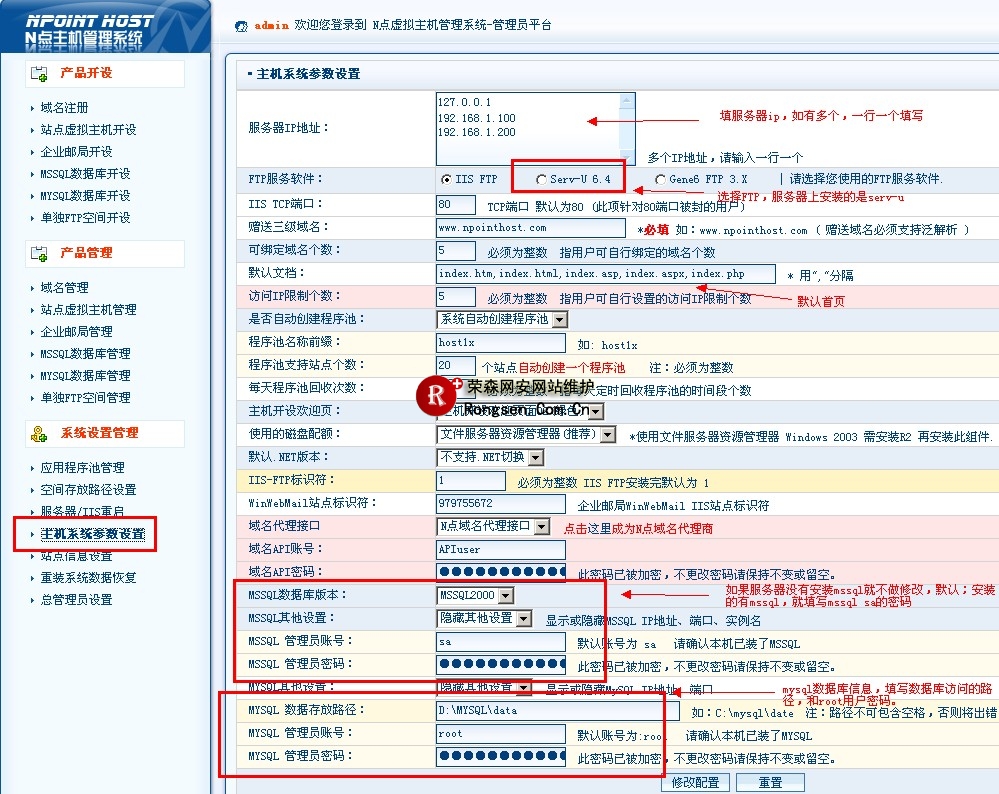This screenshot has height=794, width=999.
Task: Click the 系统设置管理 section icon
Action: coord(40,433)
